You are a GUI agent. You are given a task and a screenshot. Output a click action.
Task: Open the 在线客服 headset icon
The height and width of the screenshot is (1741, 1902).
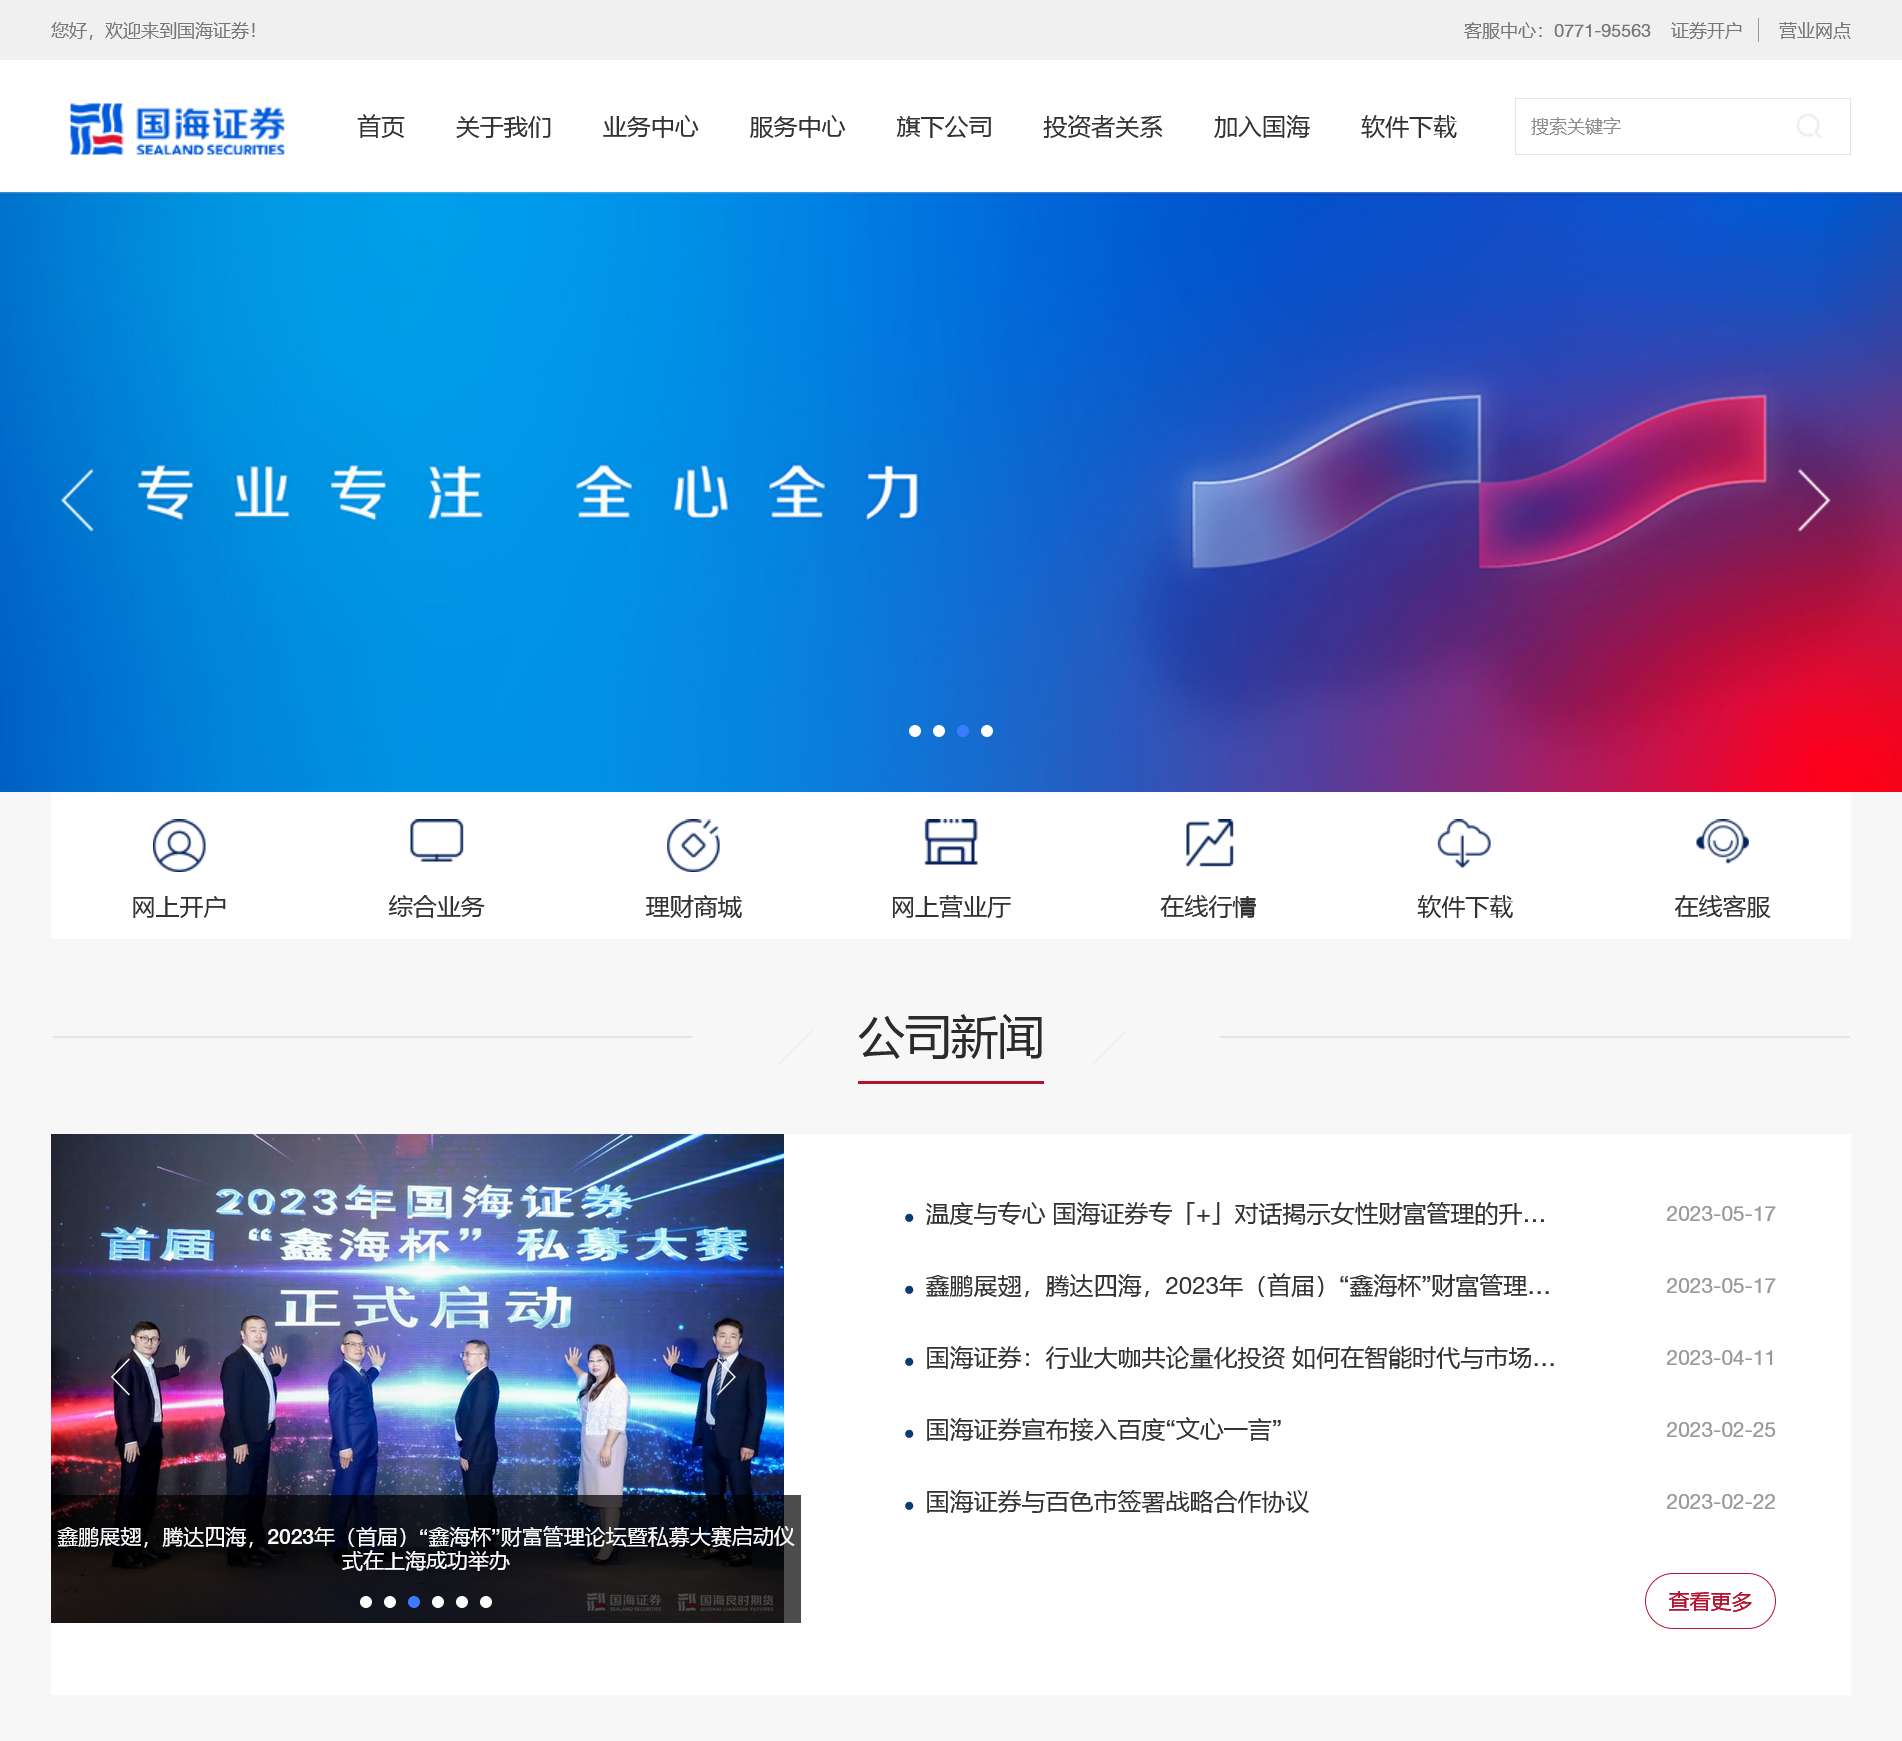click(1722, 841)
